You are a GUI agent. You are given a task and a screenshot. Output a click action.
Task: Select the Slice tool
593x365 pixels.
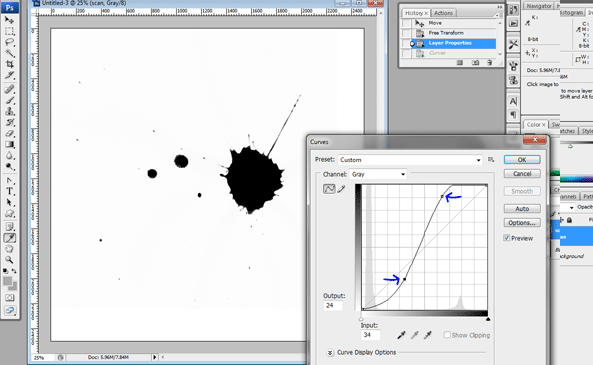coord(9,75)
